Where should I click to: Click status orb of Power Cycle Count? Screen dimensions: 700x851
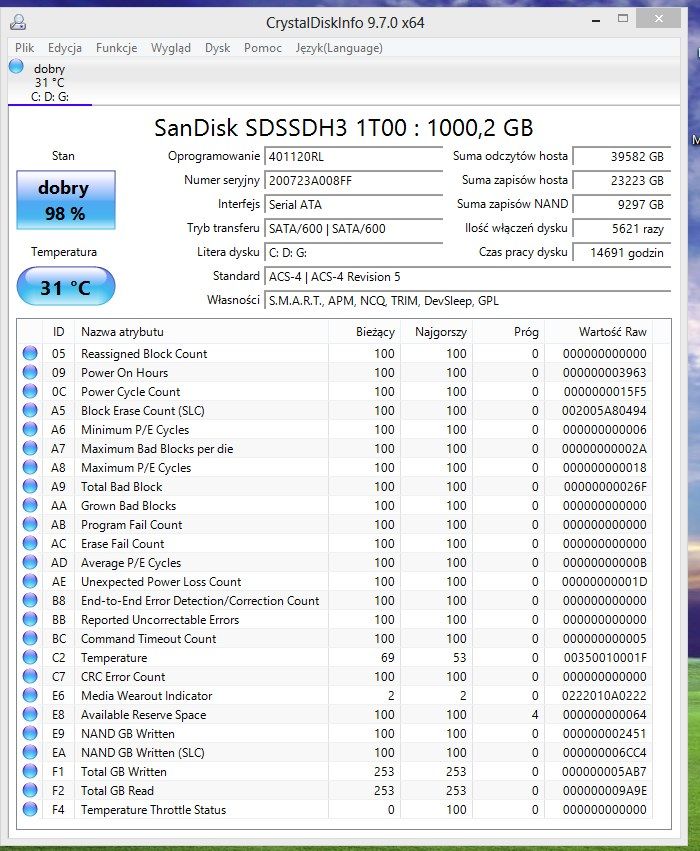click(30, 391)
